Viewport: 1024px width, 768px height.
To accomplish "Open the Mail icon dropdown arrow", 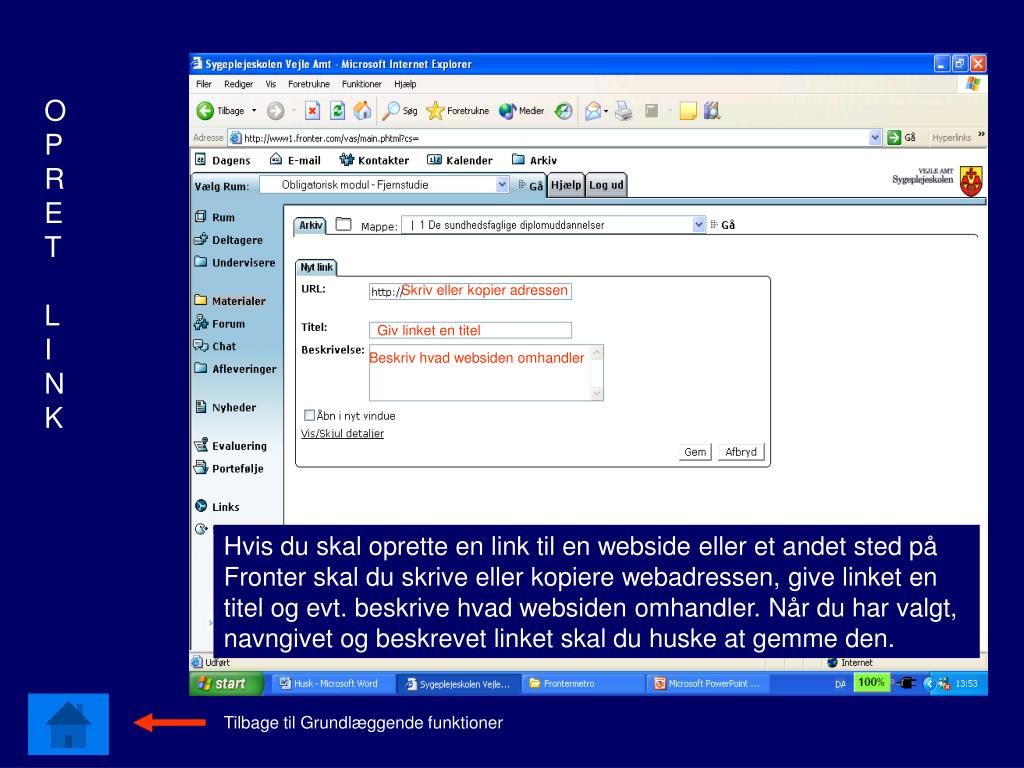I will point(606,112).
